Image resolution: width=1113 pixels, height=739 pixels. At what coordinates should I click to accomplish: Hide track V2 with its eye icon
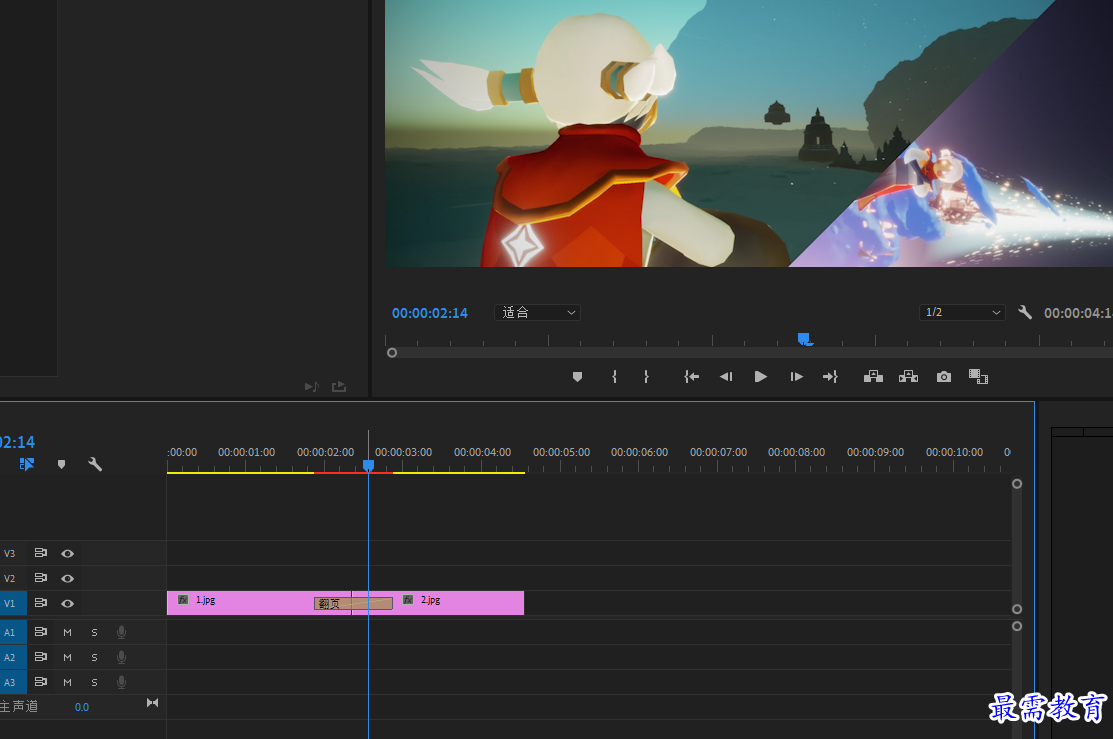pos(67,579)
